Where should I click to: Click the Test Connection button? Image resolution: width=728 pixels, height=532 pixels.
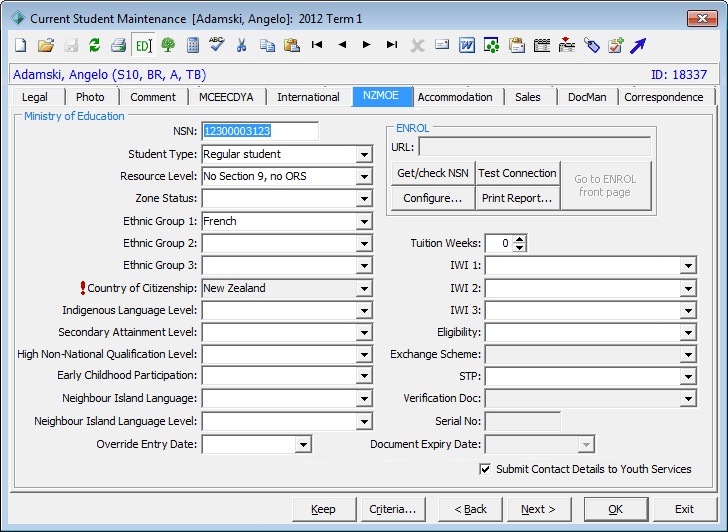pyautogui.click(x=517, y=173)
